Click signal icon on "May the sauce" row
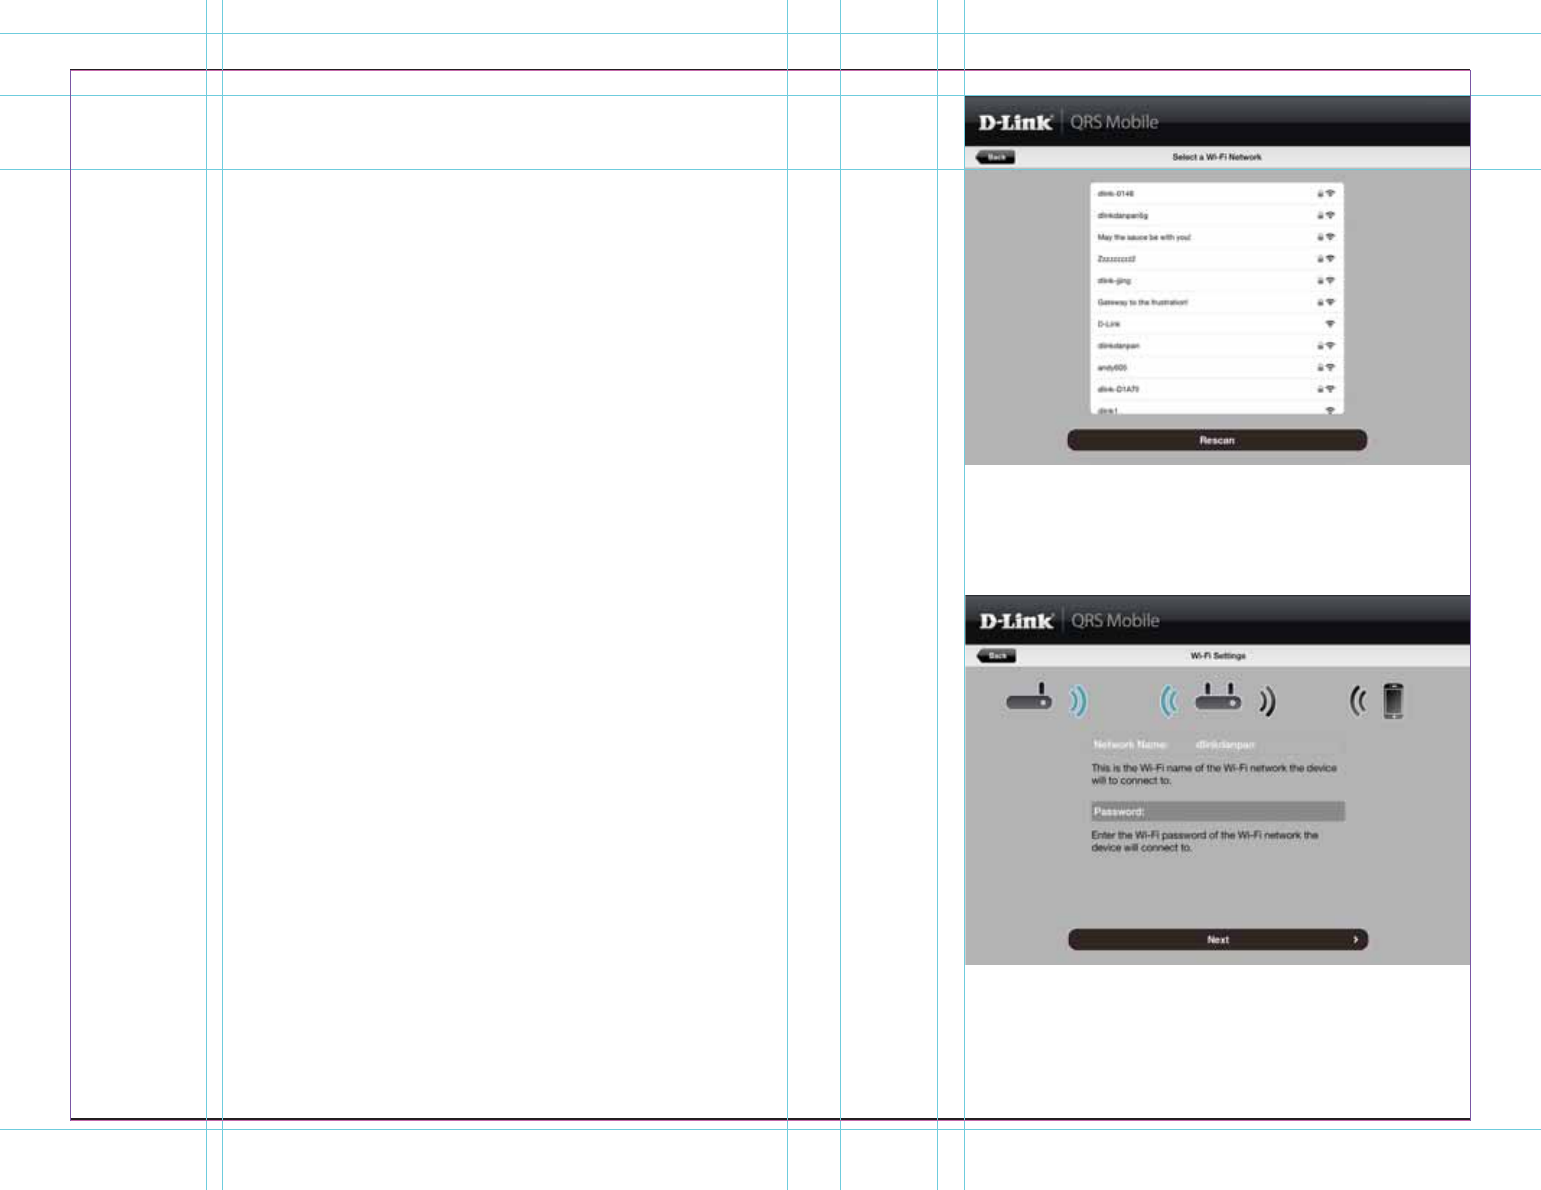Viewport: 1541px width, 1190px height. pos(1330,237)
